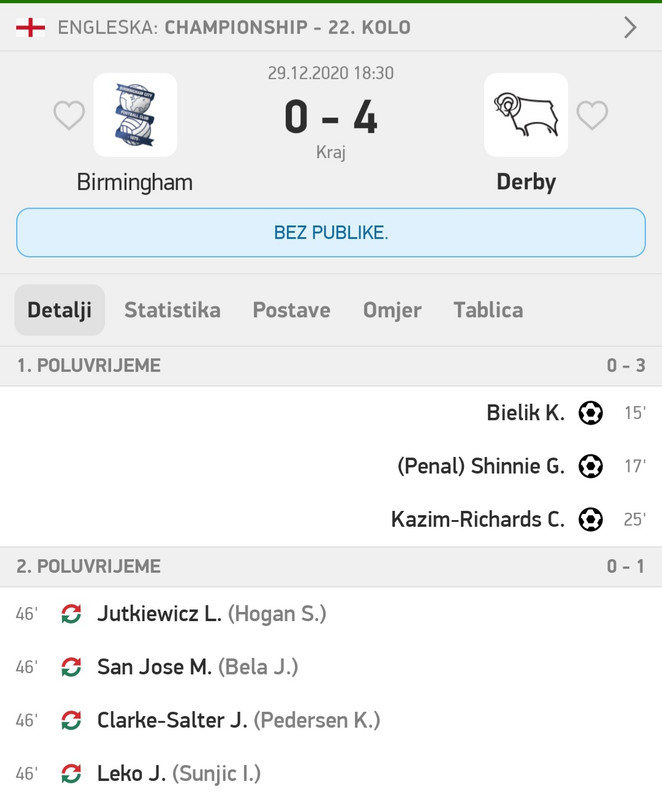Select the Detalji tab
This screenshot has width=662, height=800.
pyautogui.click(x=60, y=310)
